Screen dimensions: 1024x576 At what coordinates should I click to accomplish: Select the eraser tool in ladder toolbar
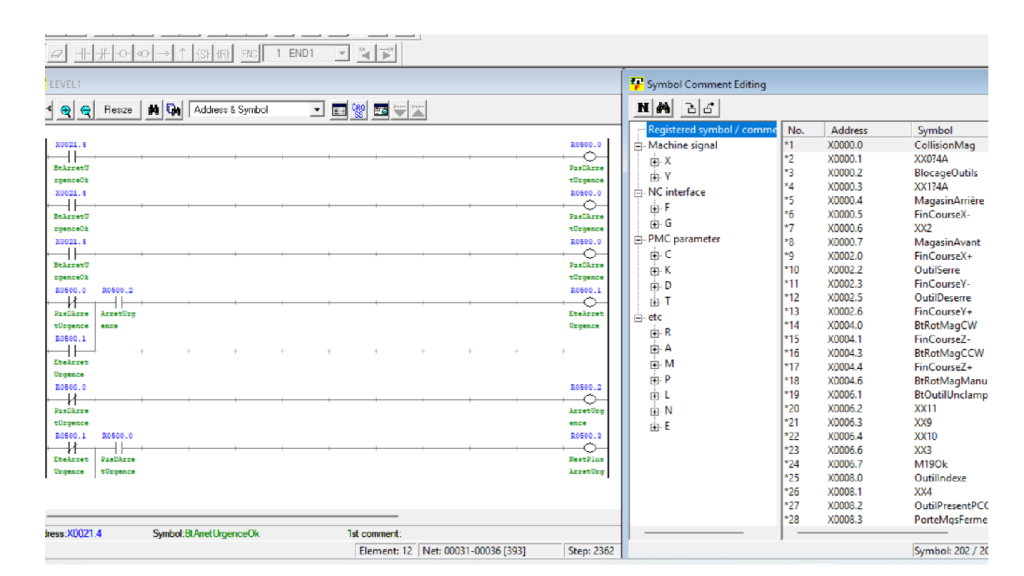point(57,54)
